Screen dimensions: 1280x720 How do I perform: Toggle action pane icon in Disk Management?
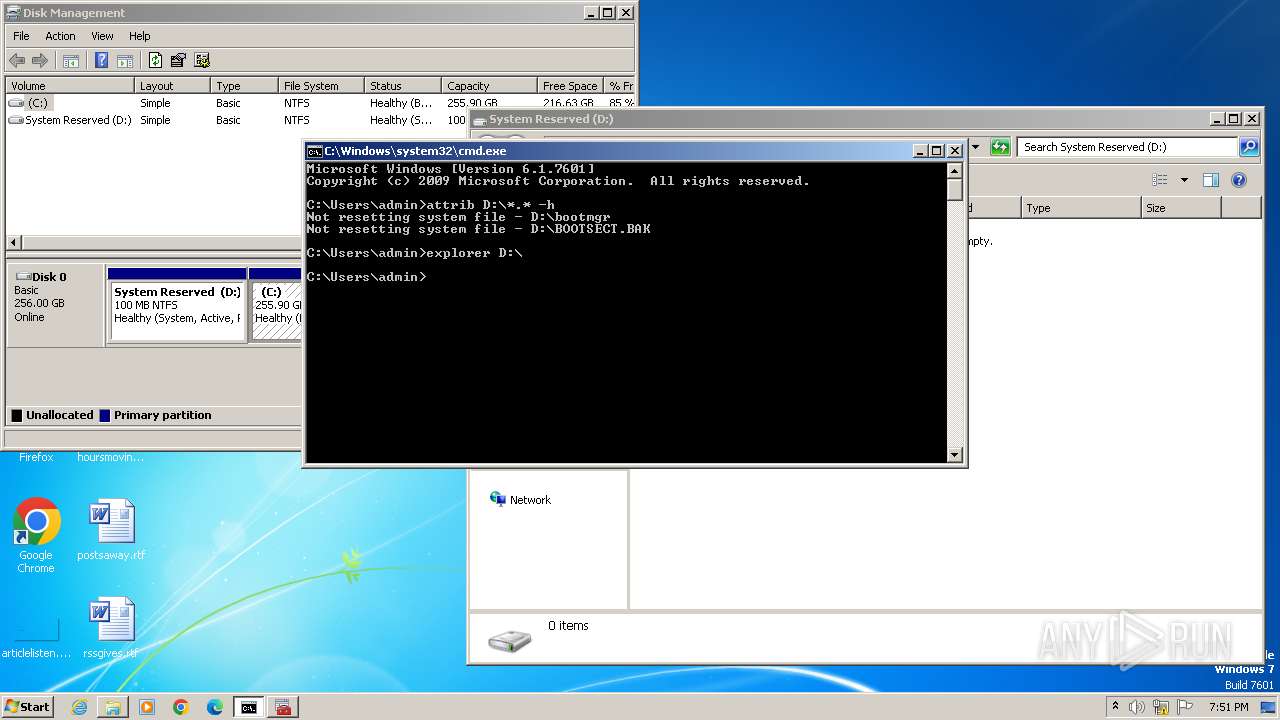[x=125, y=61]
